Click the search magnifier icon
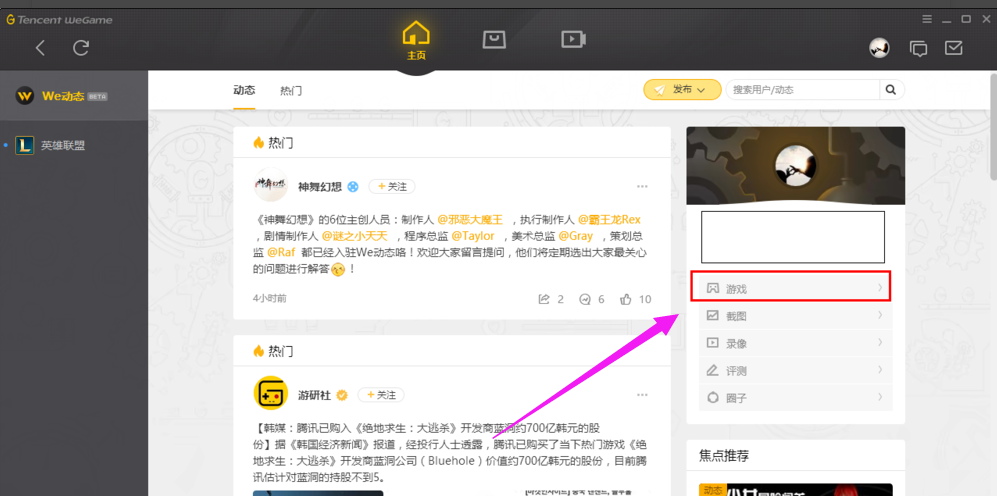Screen dimensions: 997x496 coord(890,90)
